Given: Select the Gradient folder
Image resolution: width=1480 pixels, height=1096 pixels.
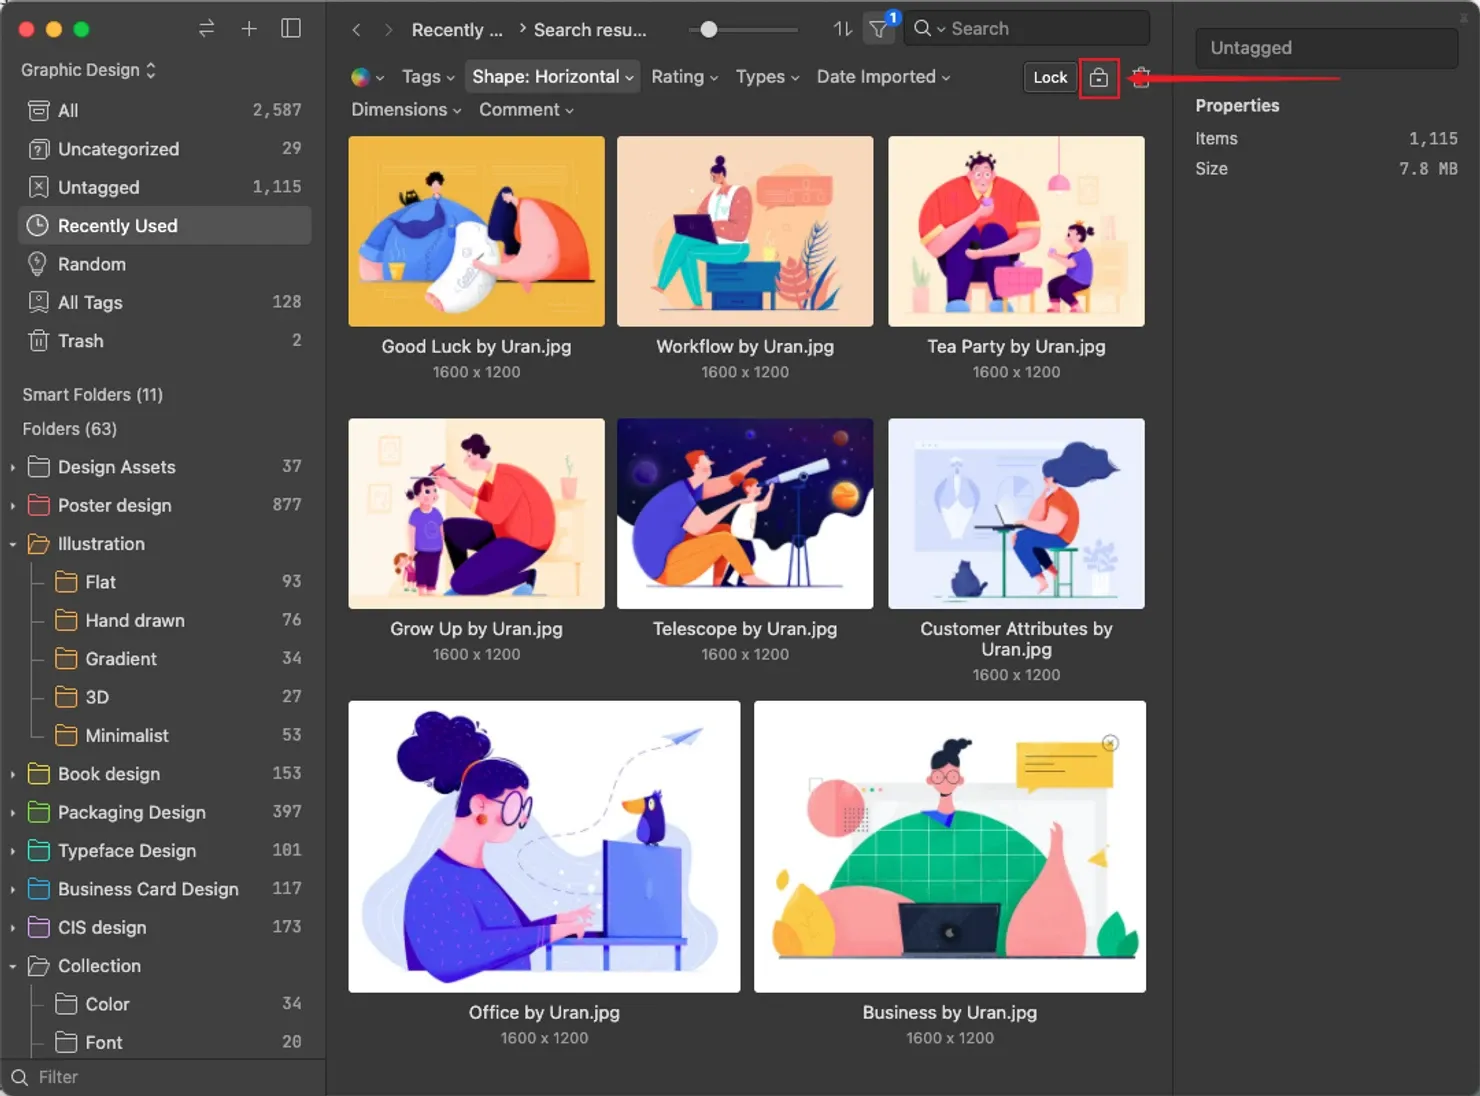Looking at the screenshot, I should coord(180,659).
